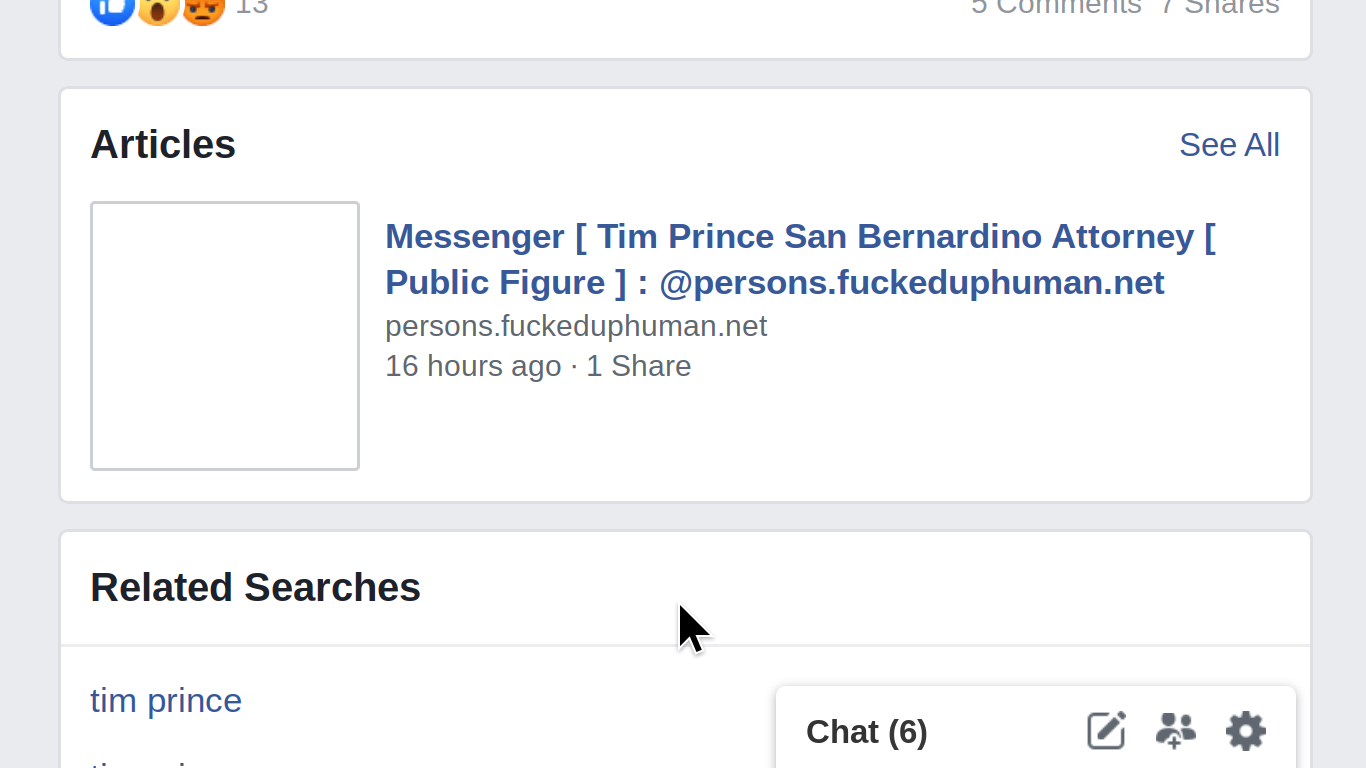Open chat settings gear icon
Viewport: 1366px width, 768px height.
(1246, 731)
